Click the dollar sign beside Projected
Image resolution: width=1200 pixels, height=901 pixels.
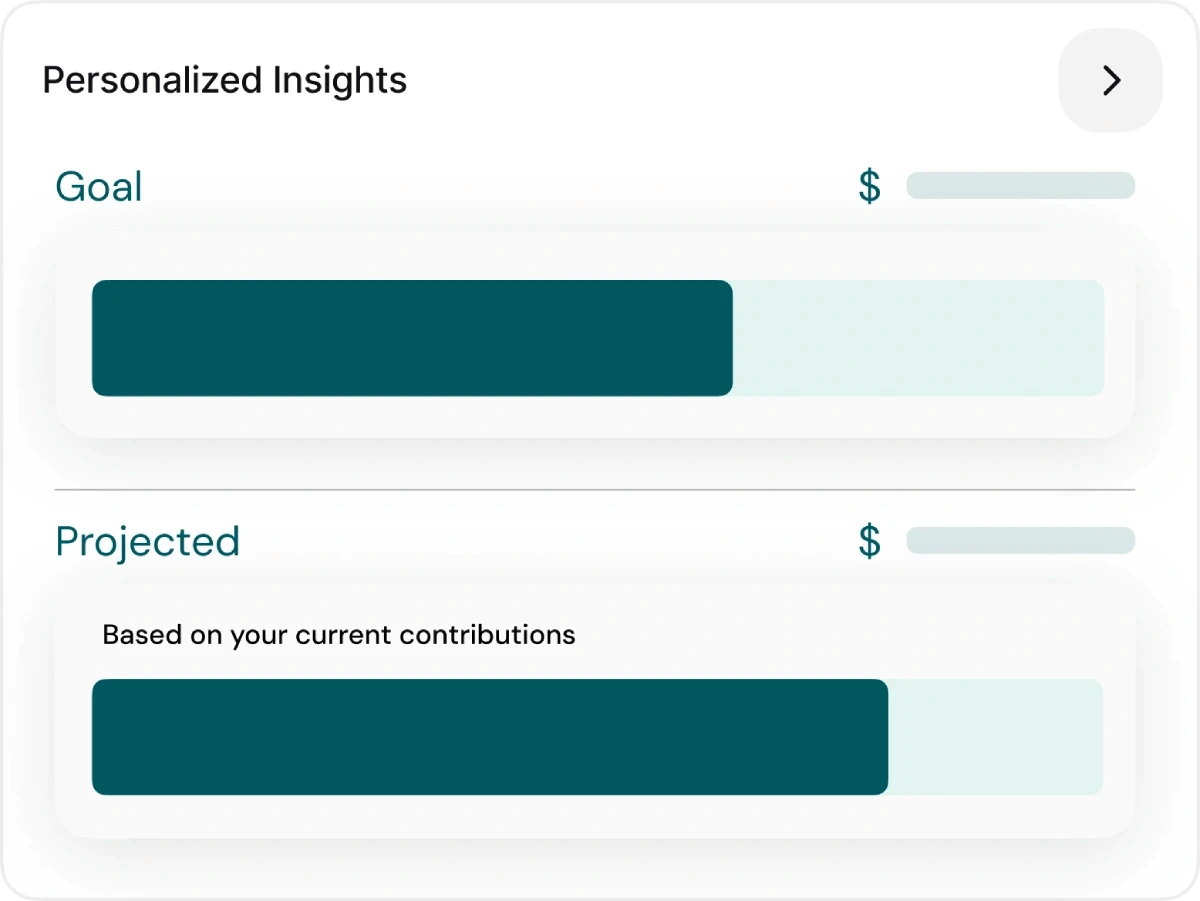tap(870, 541)
